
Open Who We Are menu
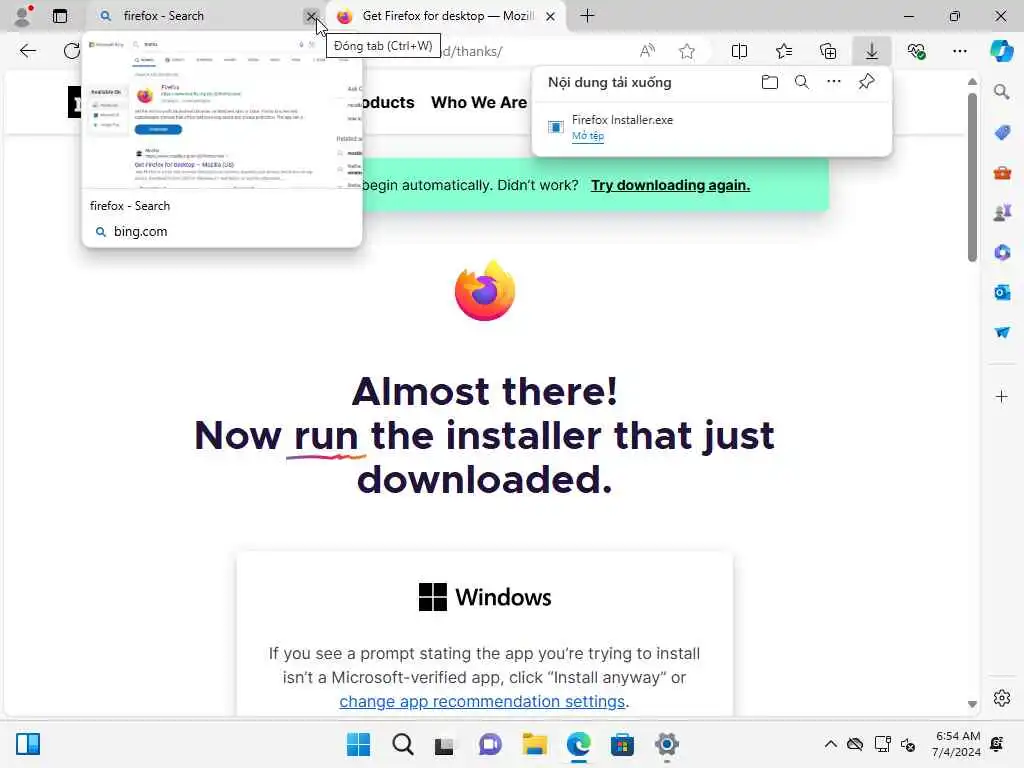479,103
